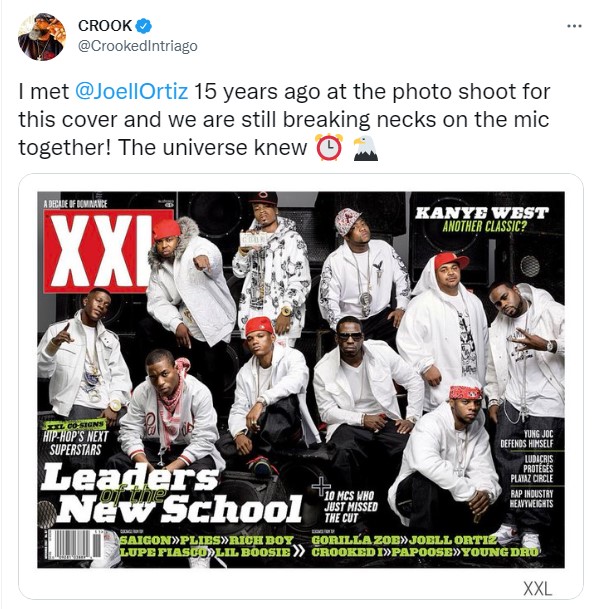The width and height of the screenshot is (598, 609).
Task: Click the white plus sign beside 10 MCs
Action: click(321, 487)
